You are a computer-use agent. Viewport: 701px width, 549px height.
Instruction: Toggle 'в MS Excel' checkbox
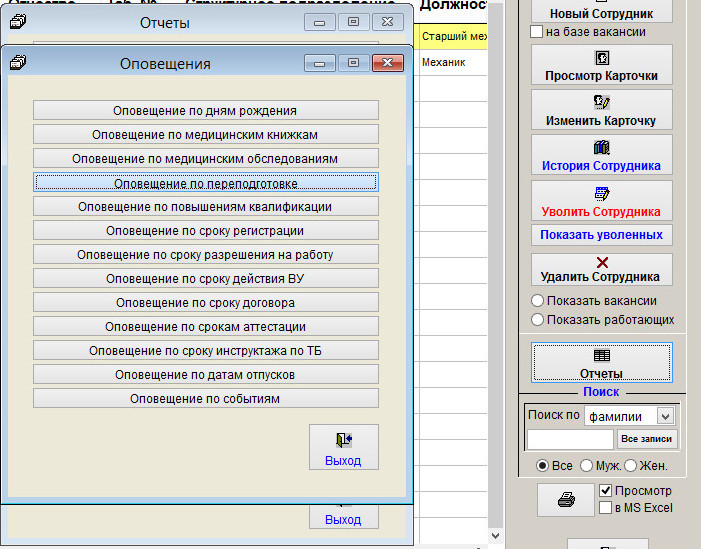point(605,508)
